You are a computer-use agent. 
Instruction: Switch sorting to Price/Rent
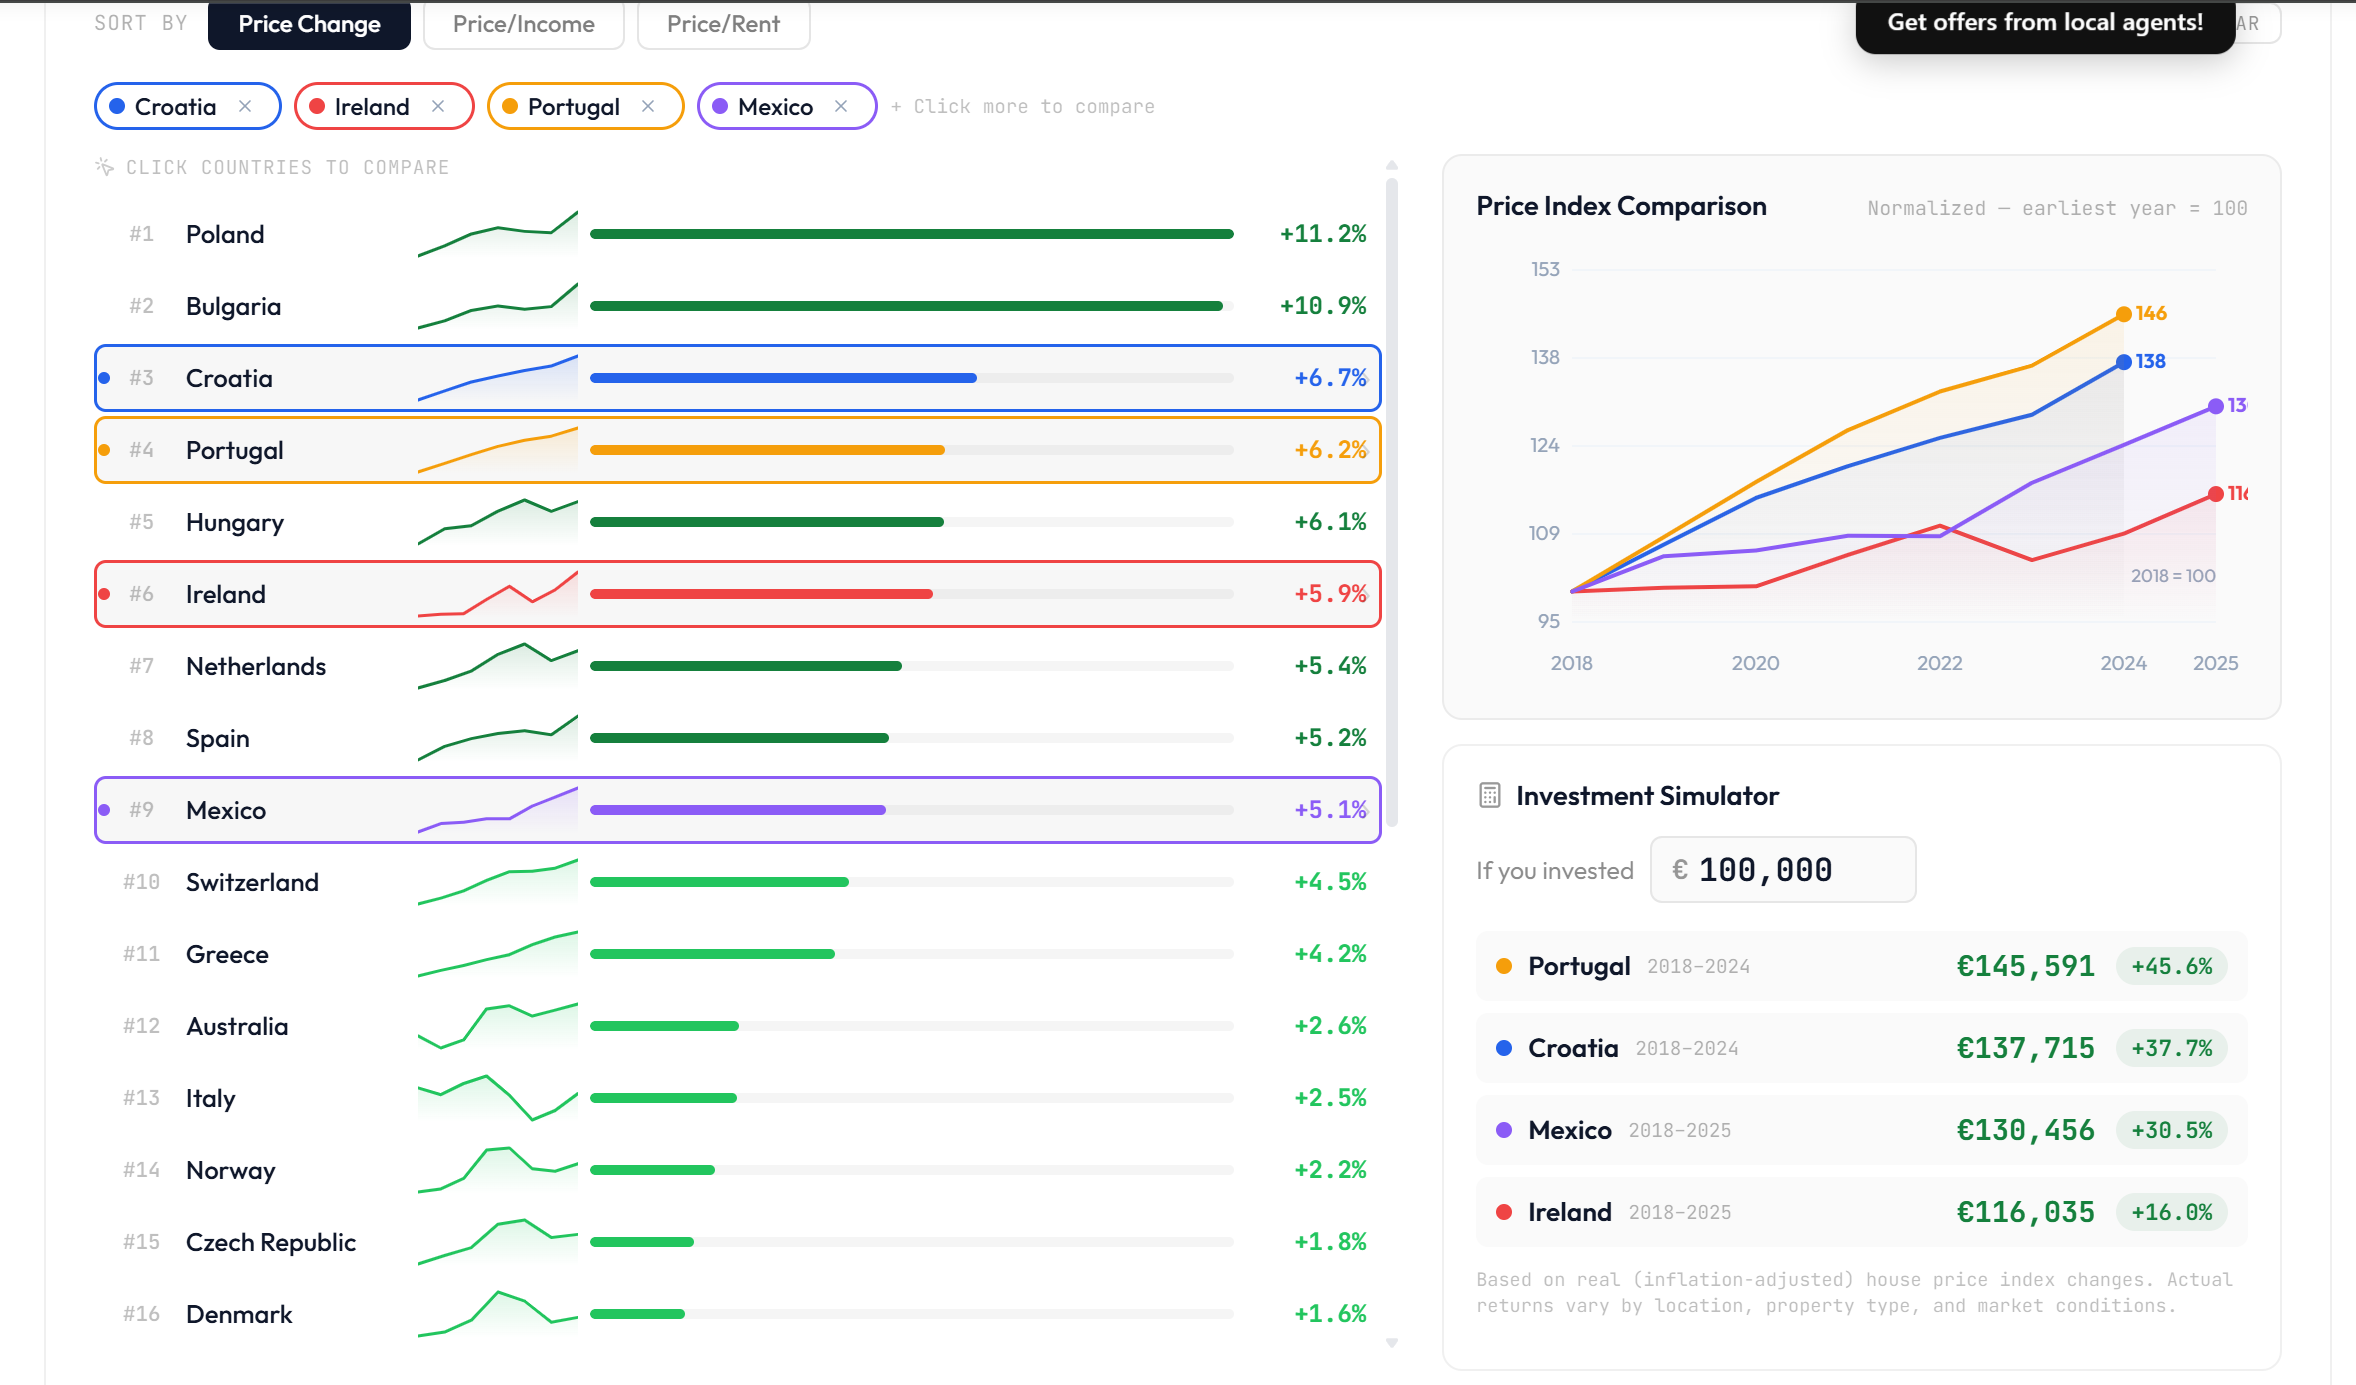(723, 24)
